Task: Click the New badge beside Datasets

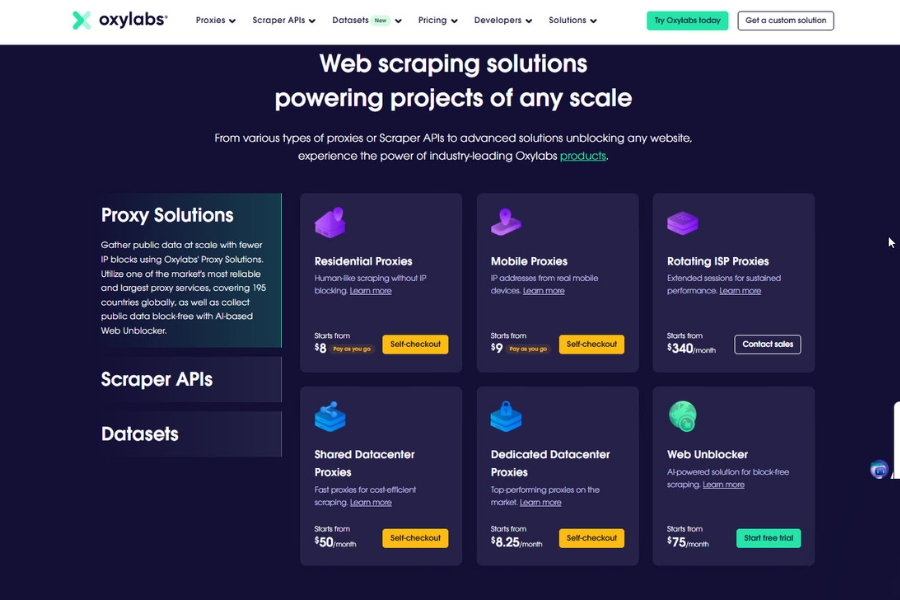Action: tap(381, 20)
